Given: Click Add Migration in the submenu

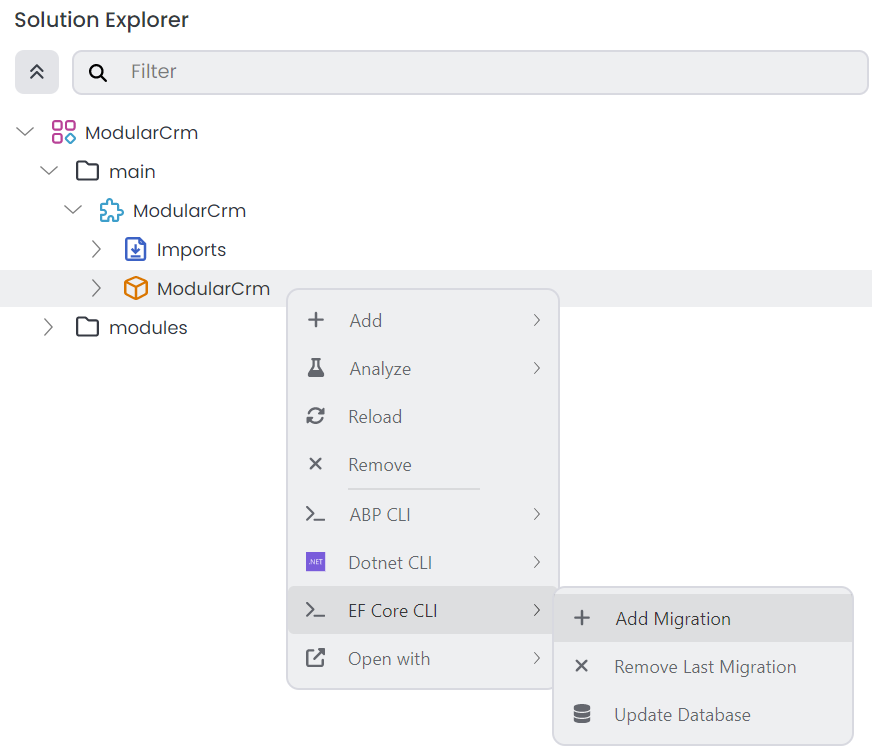Looking at the screenshot, I should coord(673,618).
